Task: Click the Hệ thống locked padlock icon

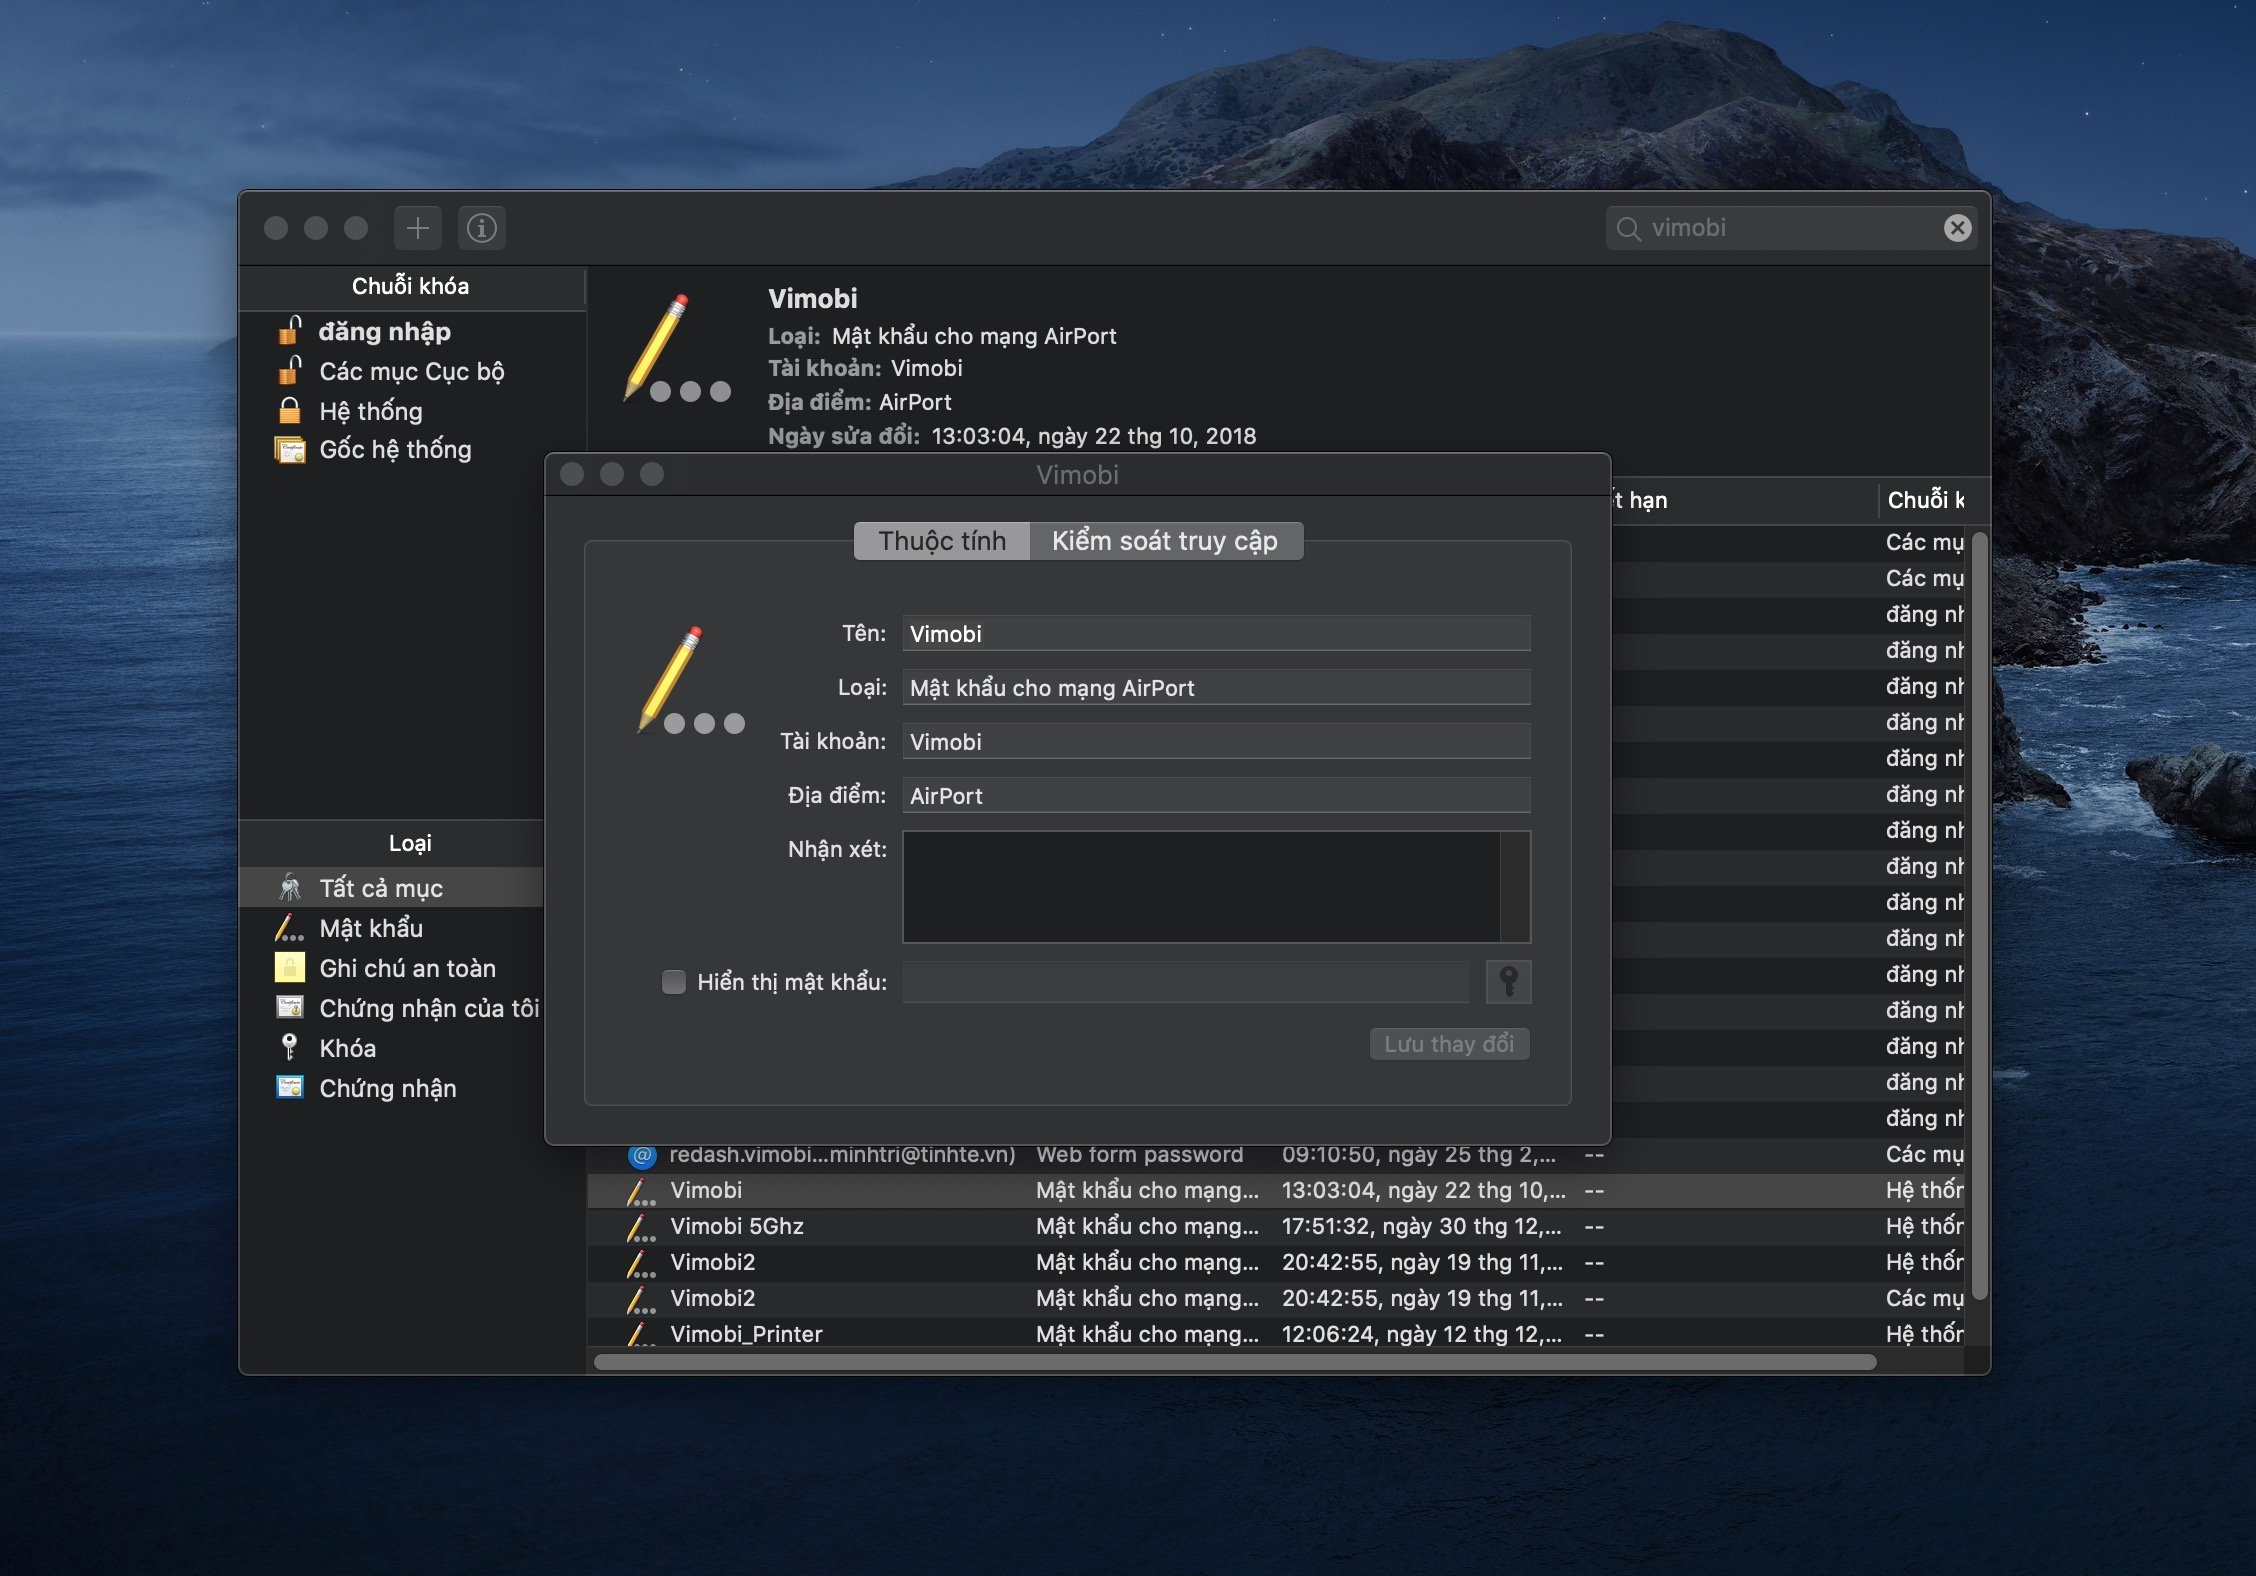Action: tap(290, 410)
